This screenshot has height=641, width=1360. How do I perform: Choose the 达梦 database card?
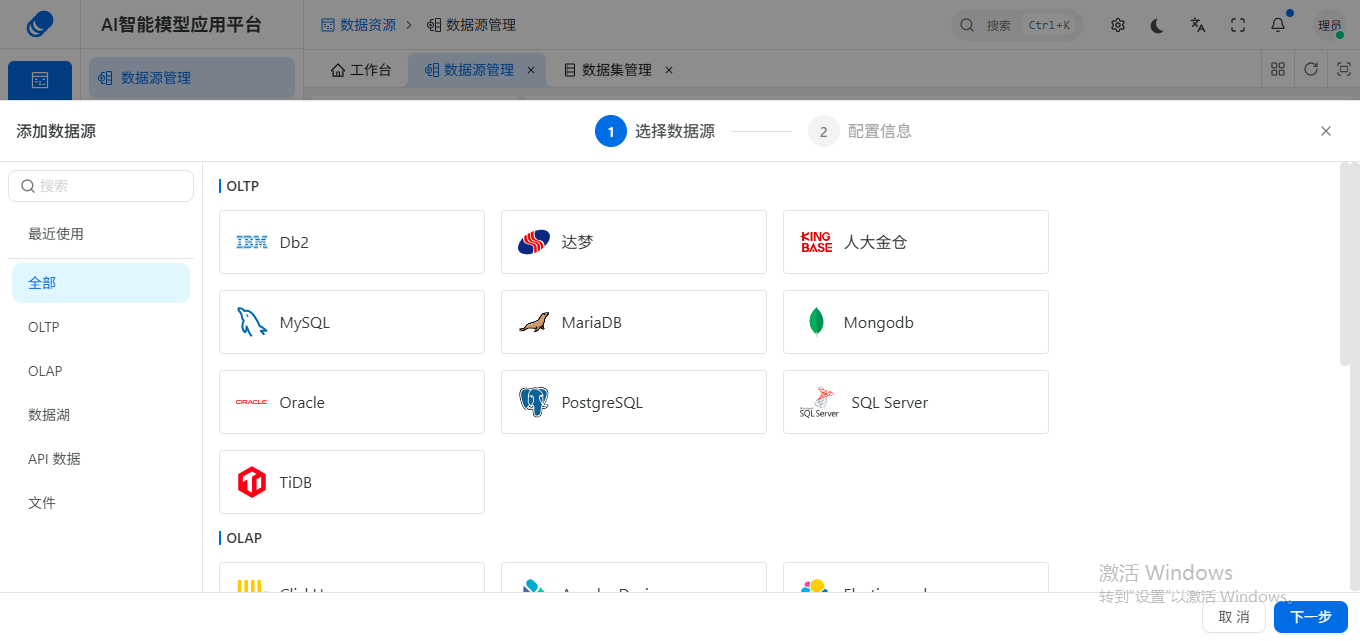[634, 242]
